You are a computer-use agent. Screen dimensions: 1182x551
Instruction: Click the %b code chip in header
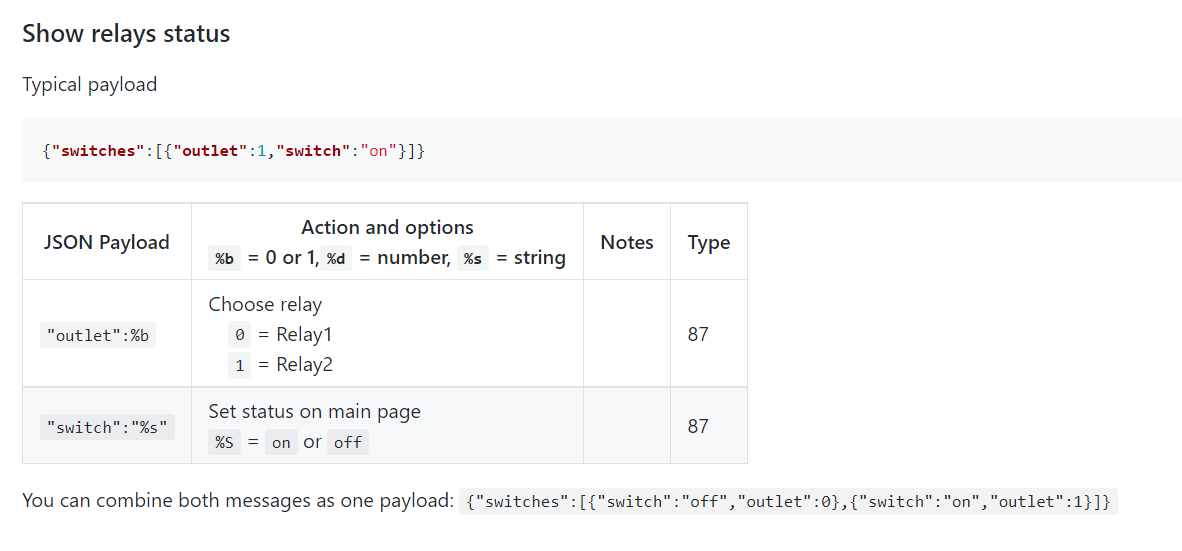point(223,259)
